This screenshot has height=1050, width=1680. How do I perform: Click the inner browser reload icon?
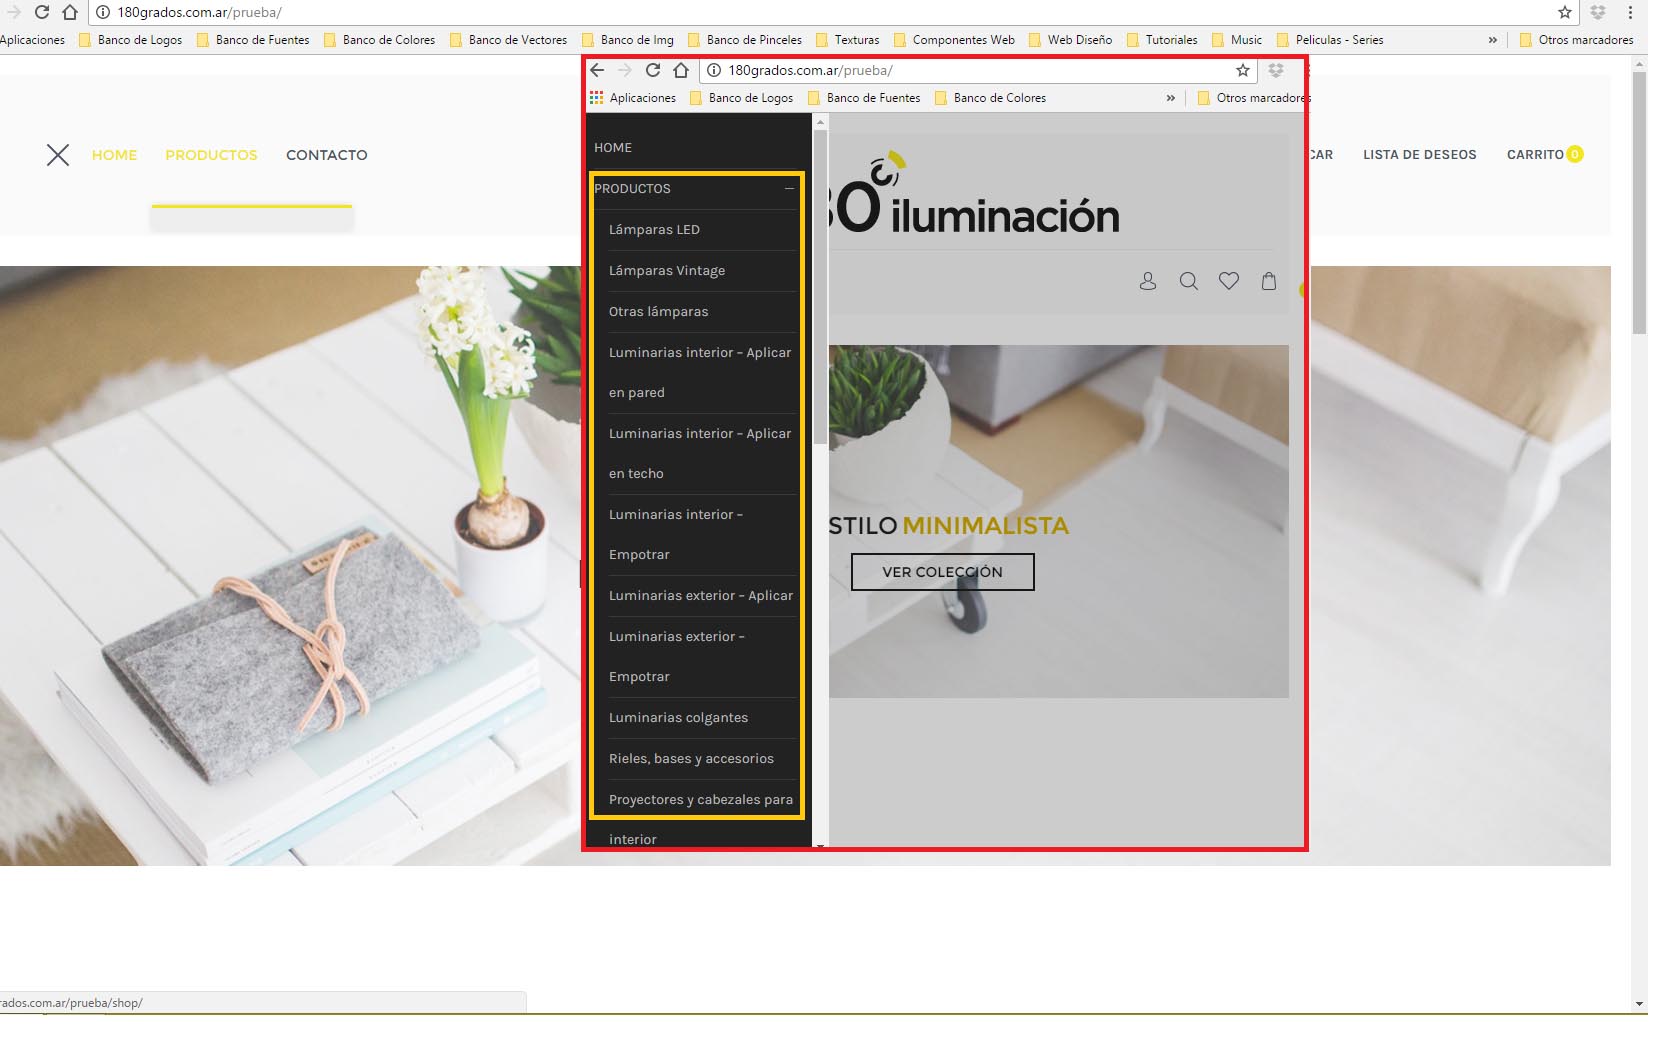click(653, 70)
